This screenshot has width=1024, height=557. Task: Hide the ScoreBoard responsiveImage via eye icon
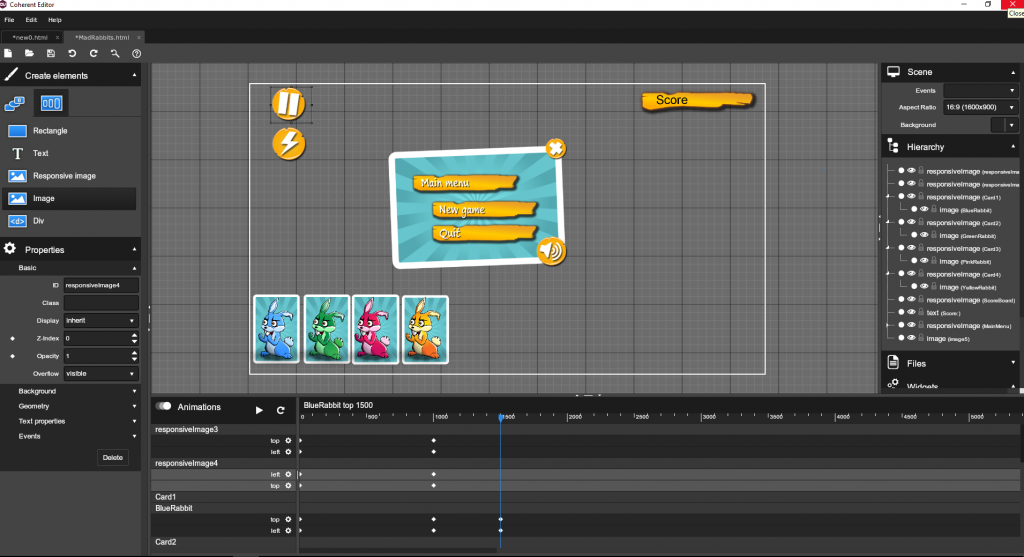click(x=911, y=299)
